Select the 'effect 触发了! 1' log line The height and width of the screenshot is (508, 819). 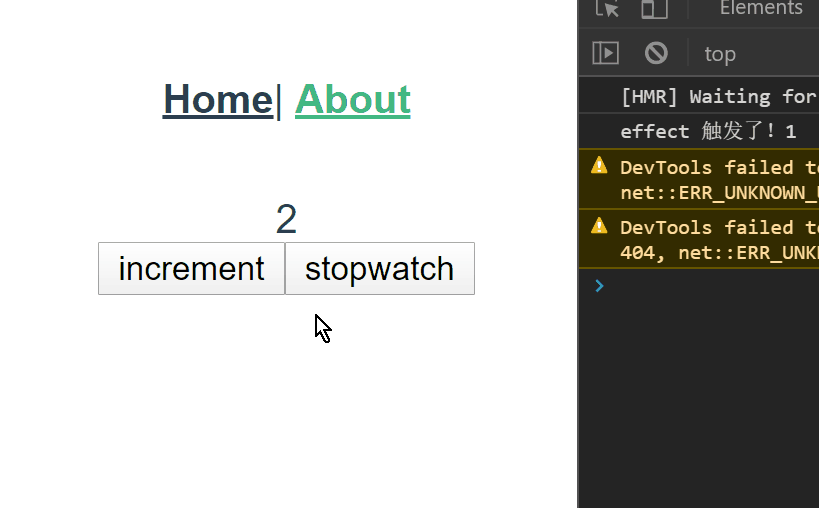(707, 131)
